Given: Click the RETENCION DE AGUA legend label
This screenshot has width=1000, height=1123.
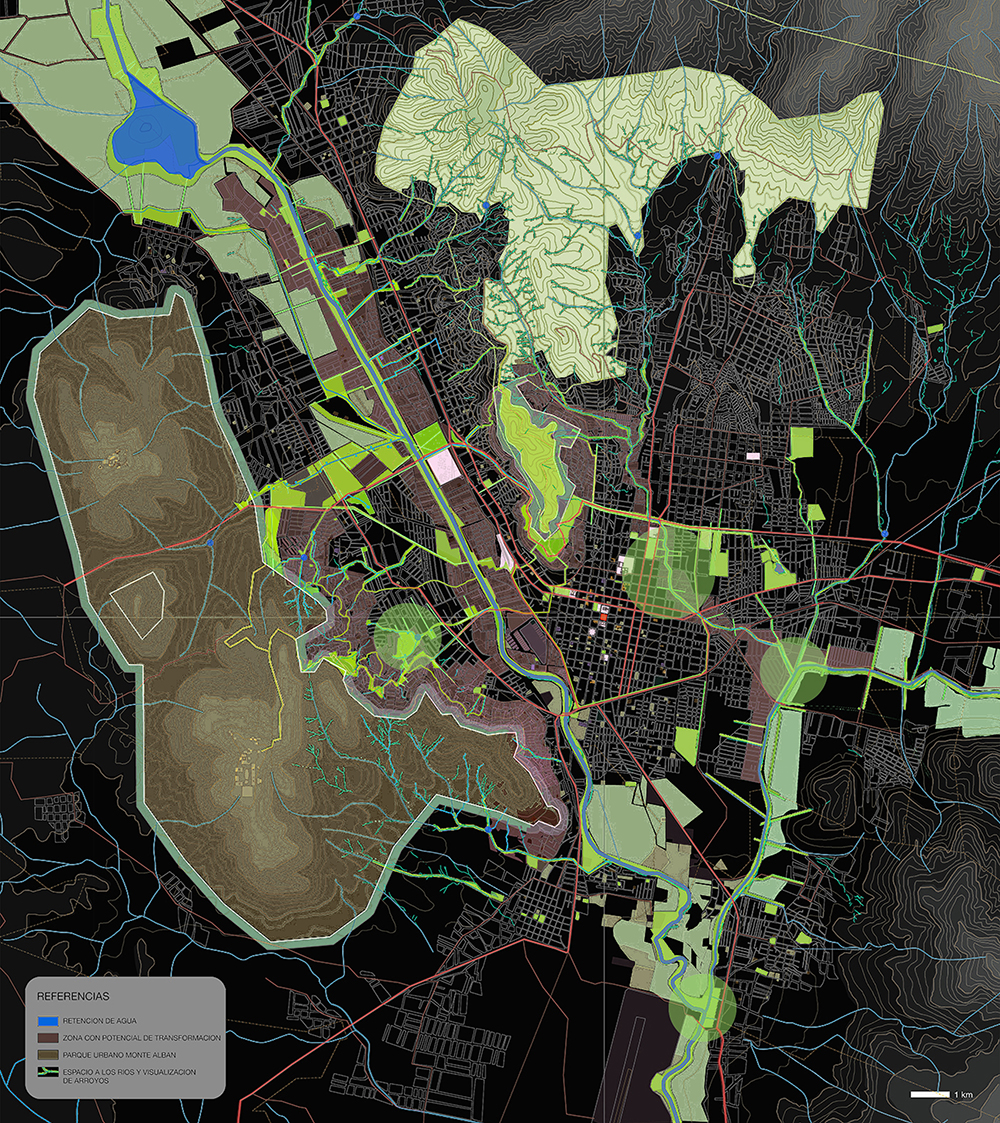Looking at the screenshot, I should pos(99,1021).
